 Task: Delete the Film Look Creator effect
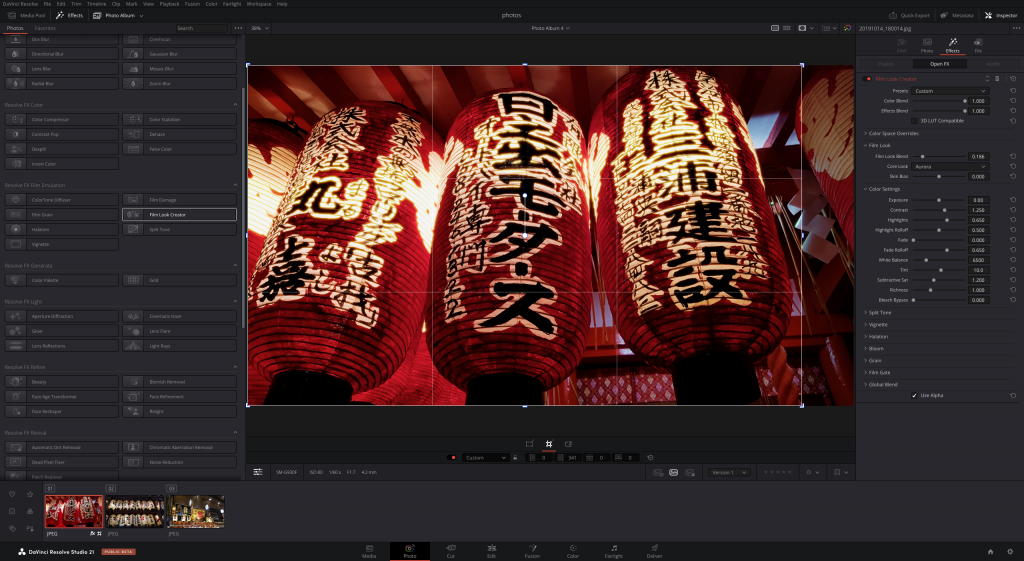tap(997, 78)
